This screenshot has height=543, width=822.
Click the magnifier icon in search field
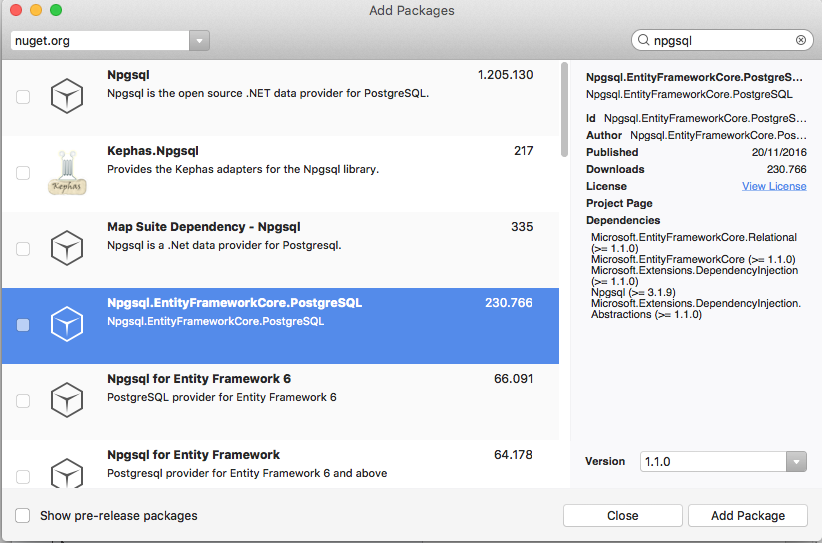pyautogui.click(x=643, y=40)
